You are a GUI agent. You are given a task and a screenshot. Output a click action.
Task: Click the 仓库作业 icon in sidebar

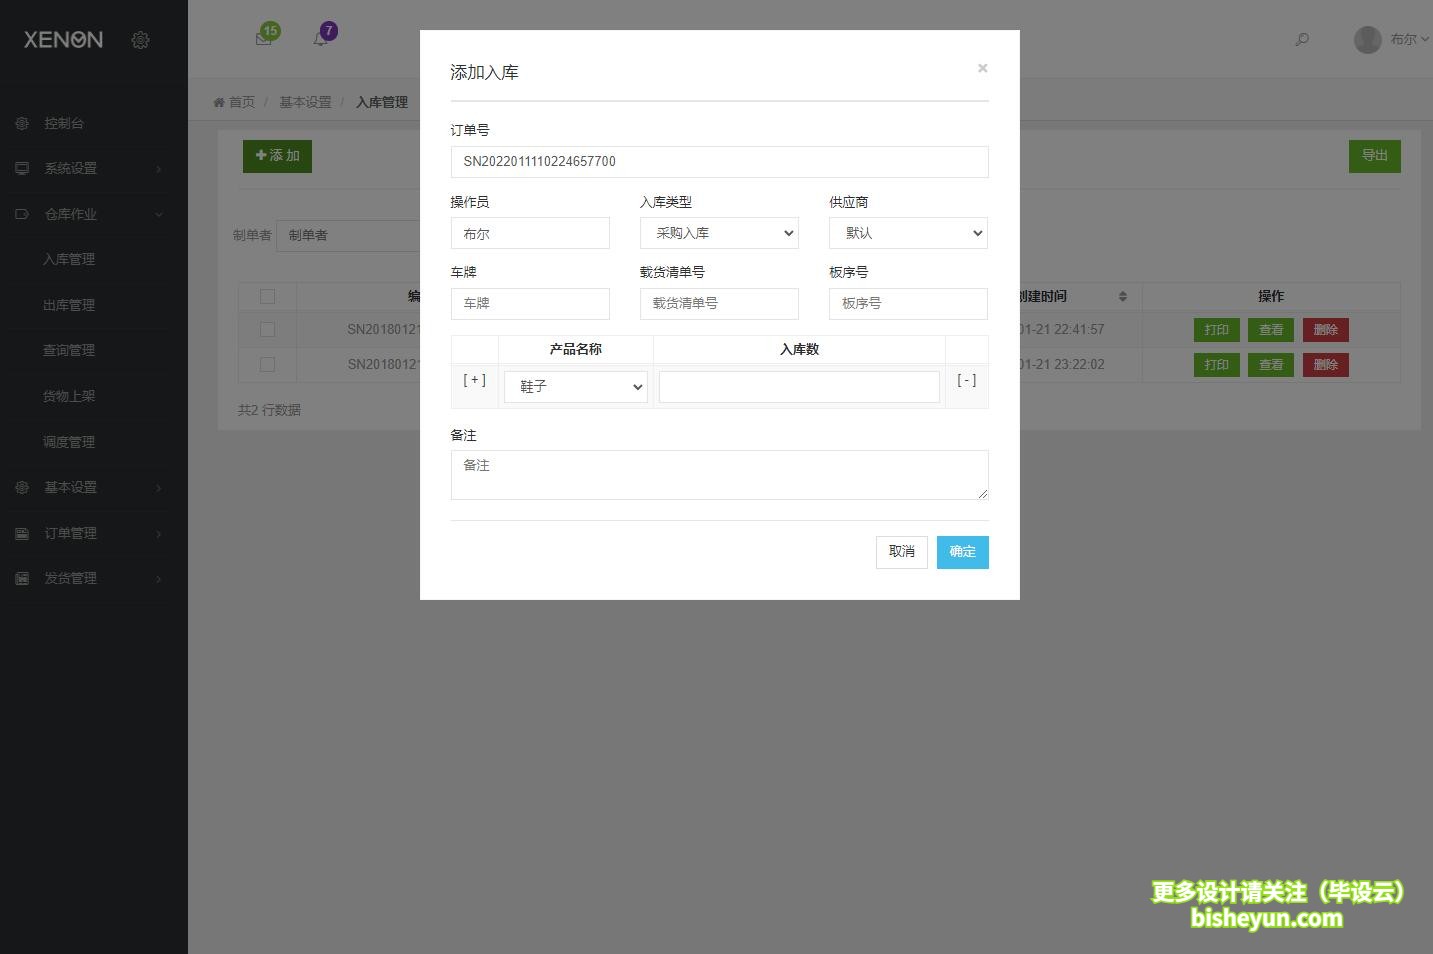point(22,214)
